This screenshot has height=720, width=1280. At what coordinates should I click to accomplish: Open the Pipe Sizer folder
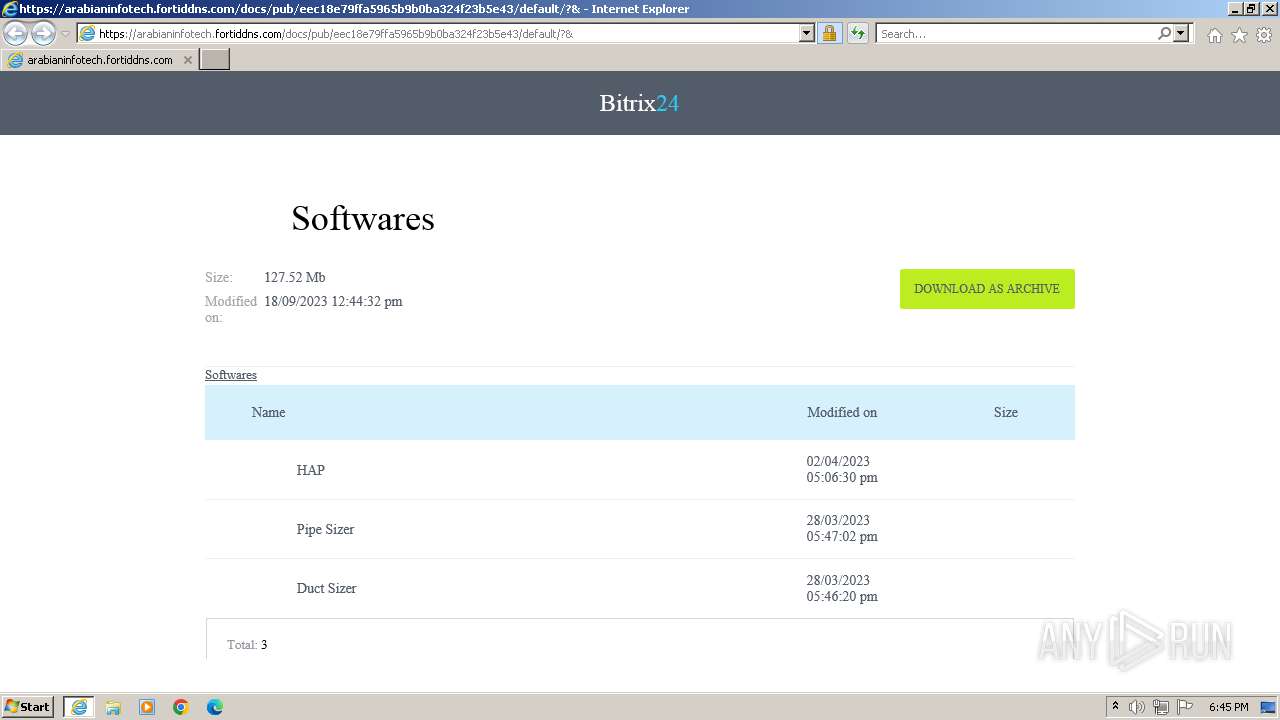[x=325, y=529]
